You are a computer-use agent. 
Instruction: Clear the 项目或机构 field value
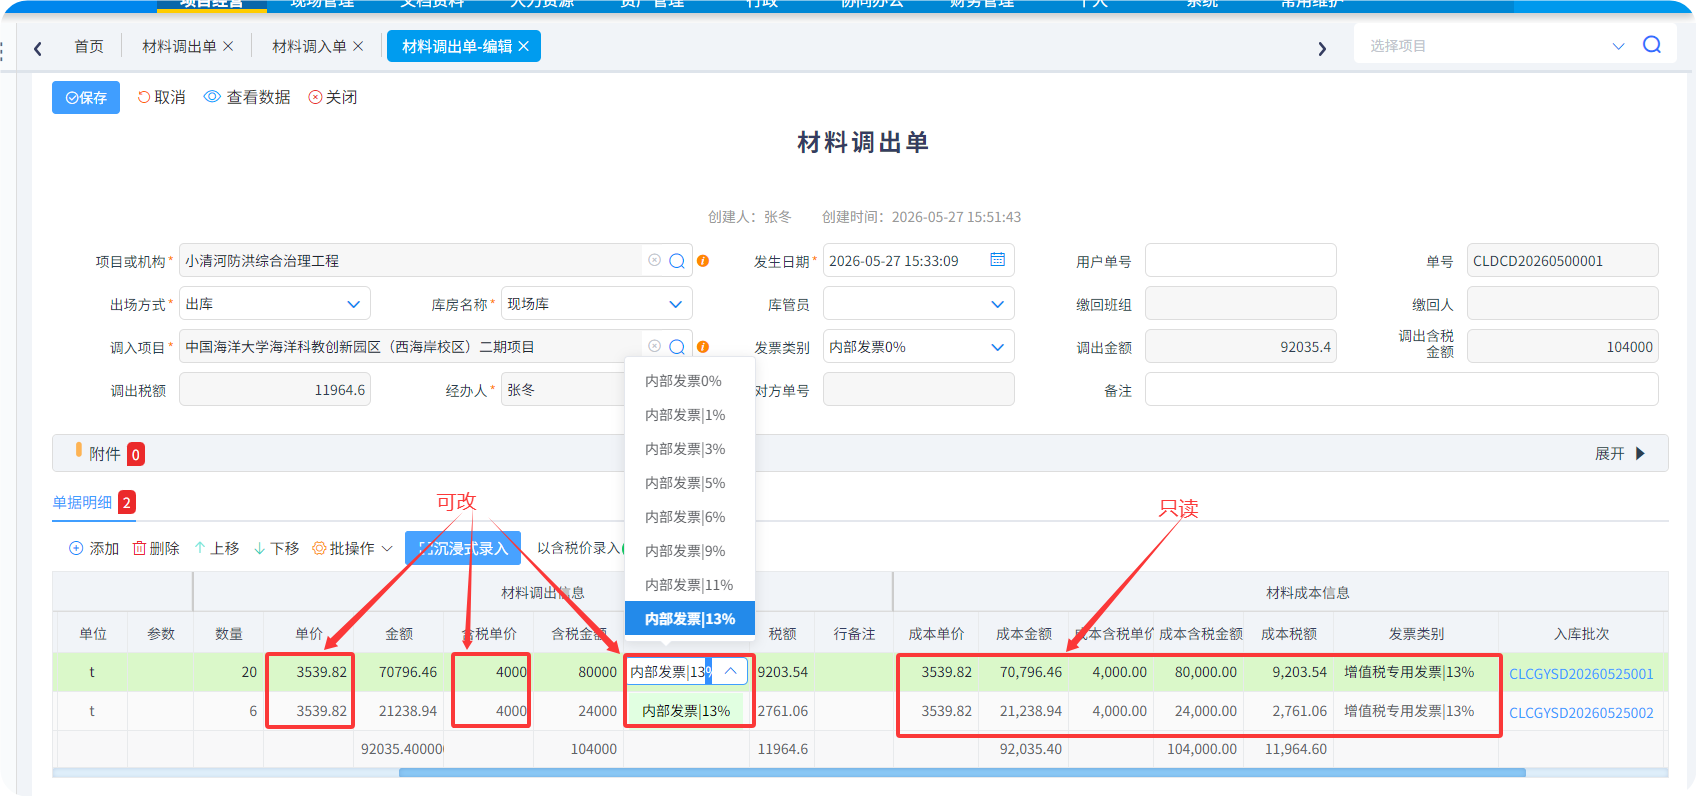pos(654,260)
